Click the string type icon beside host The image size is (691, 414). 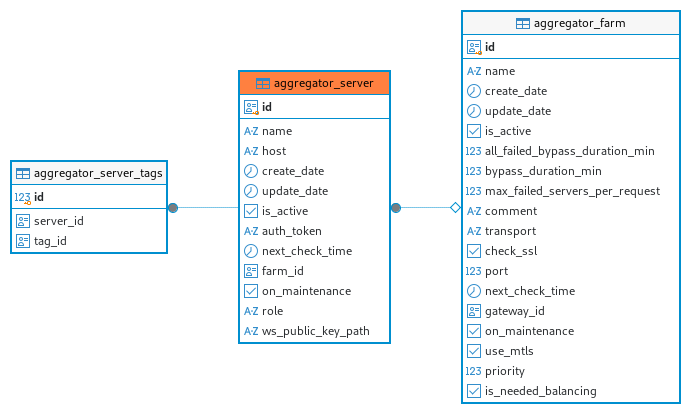click(251, 151)
